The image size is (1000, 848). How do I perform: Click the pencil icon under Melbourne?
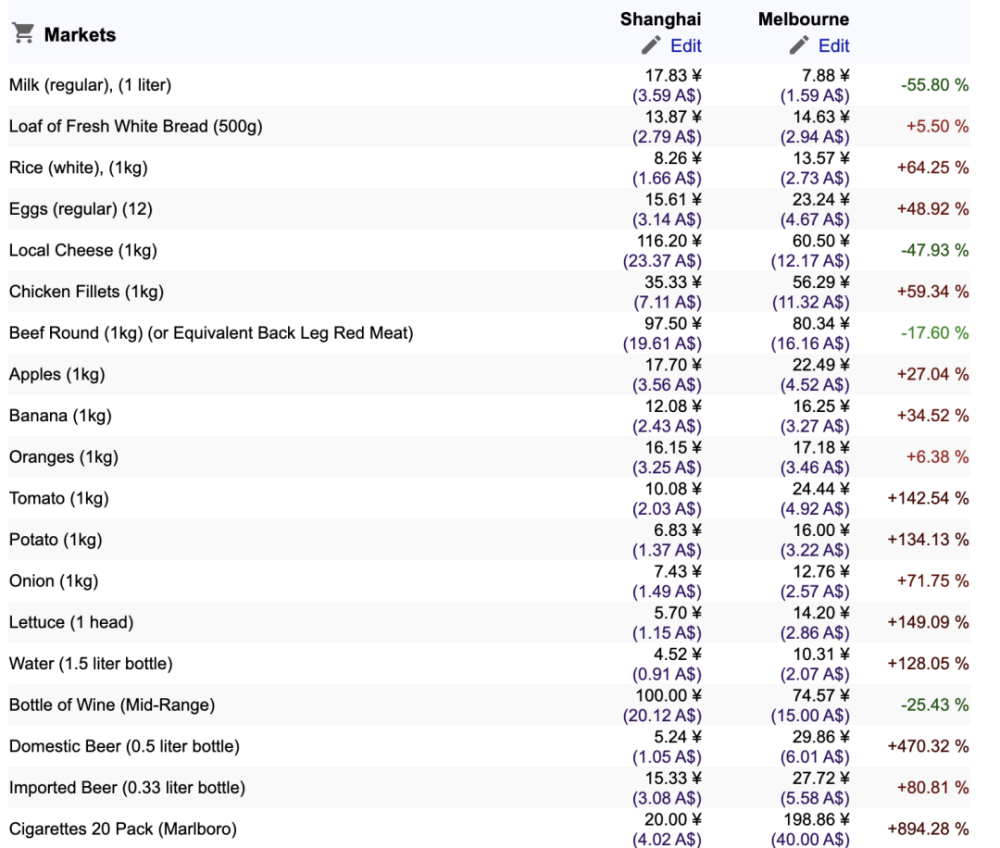click(x=799, y=45)
